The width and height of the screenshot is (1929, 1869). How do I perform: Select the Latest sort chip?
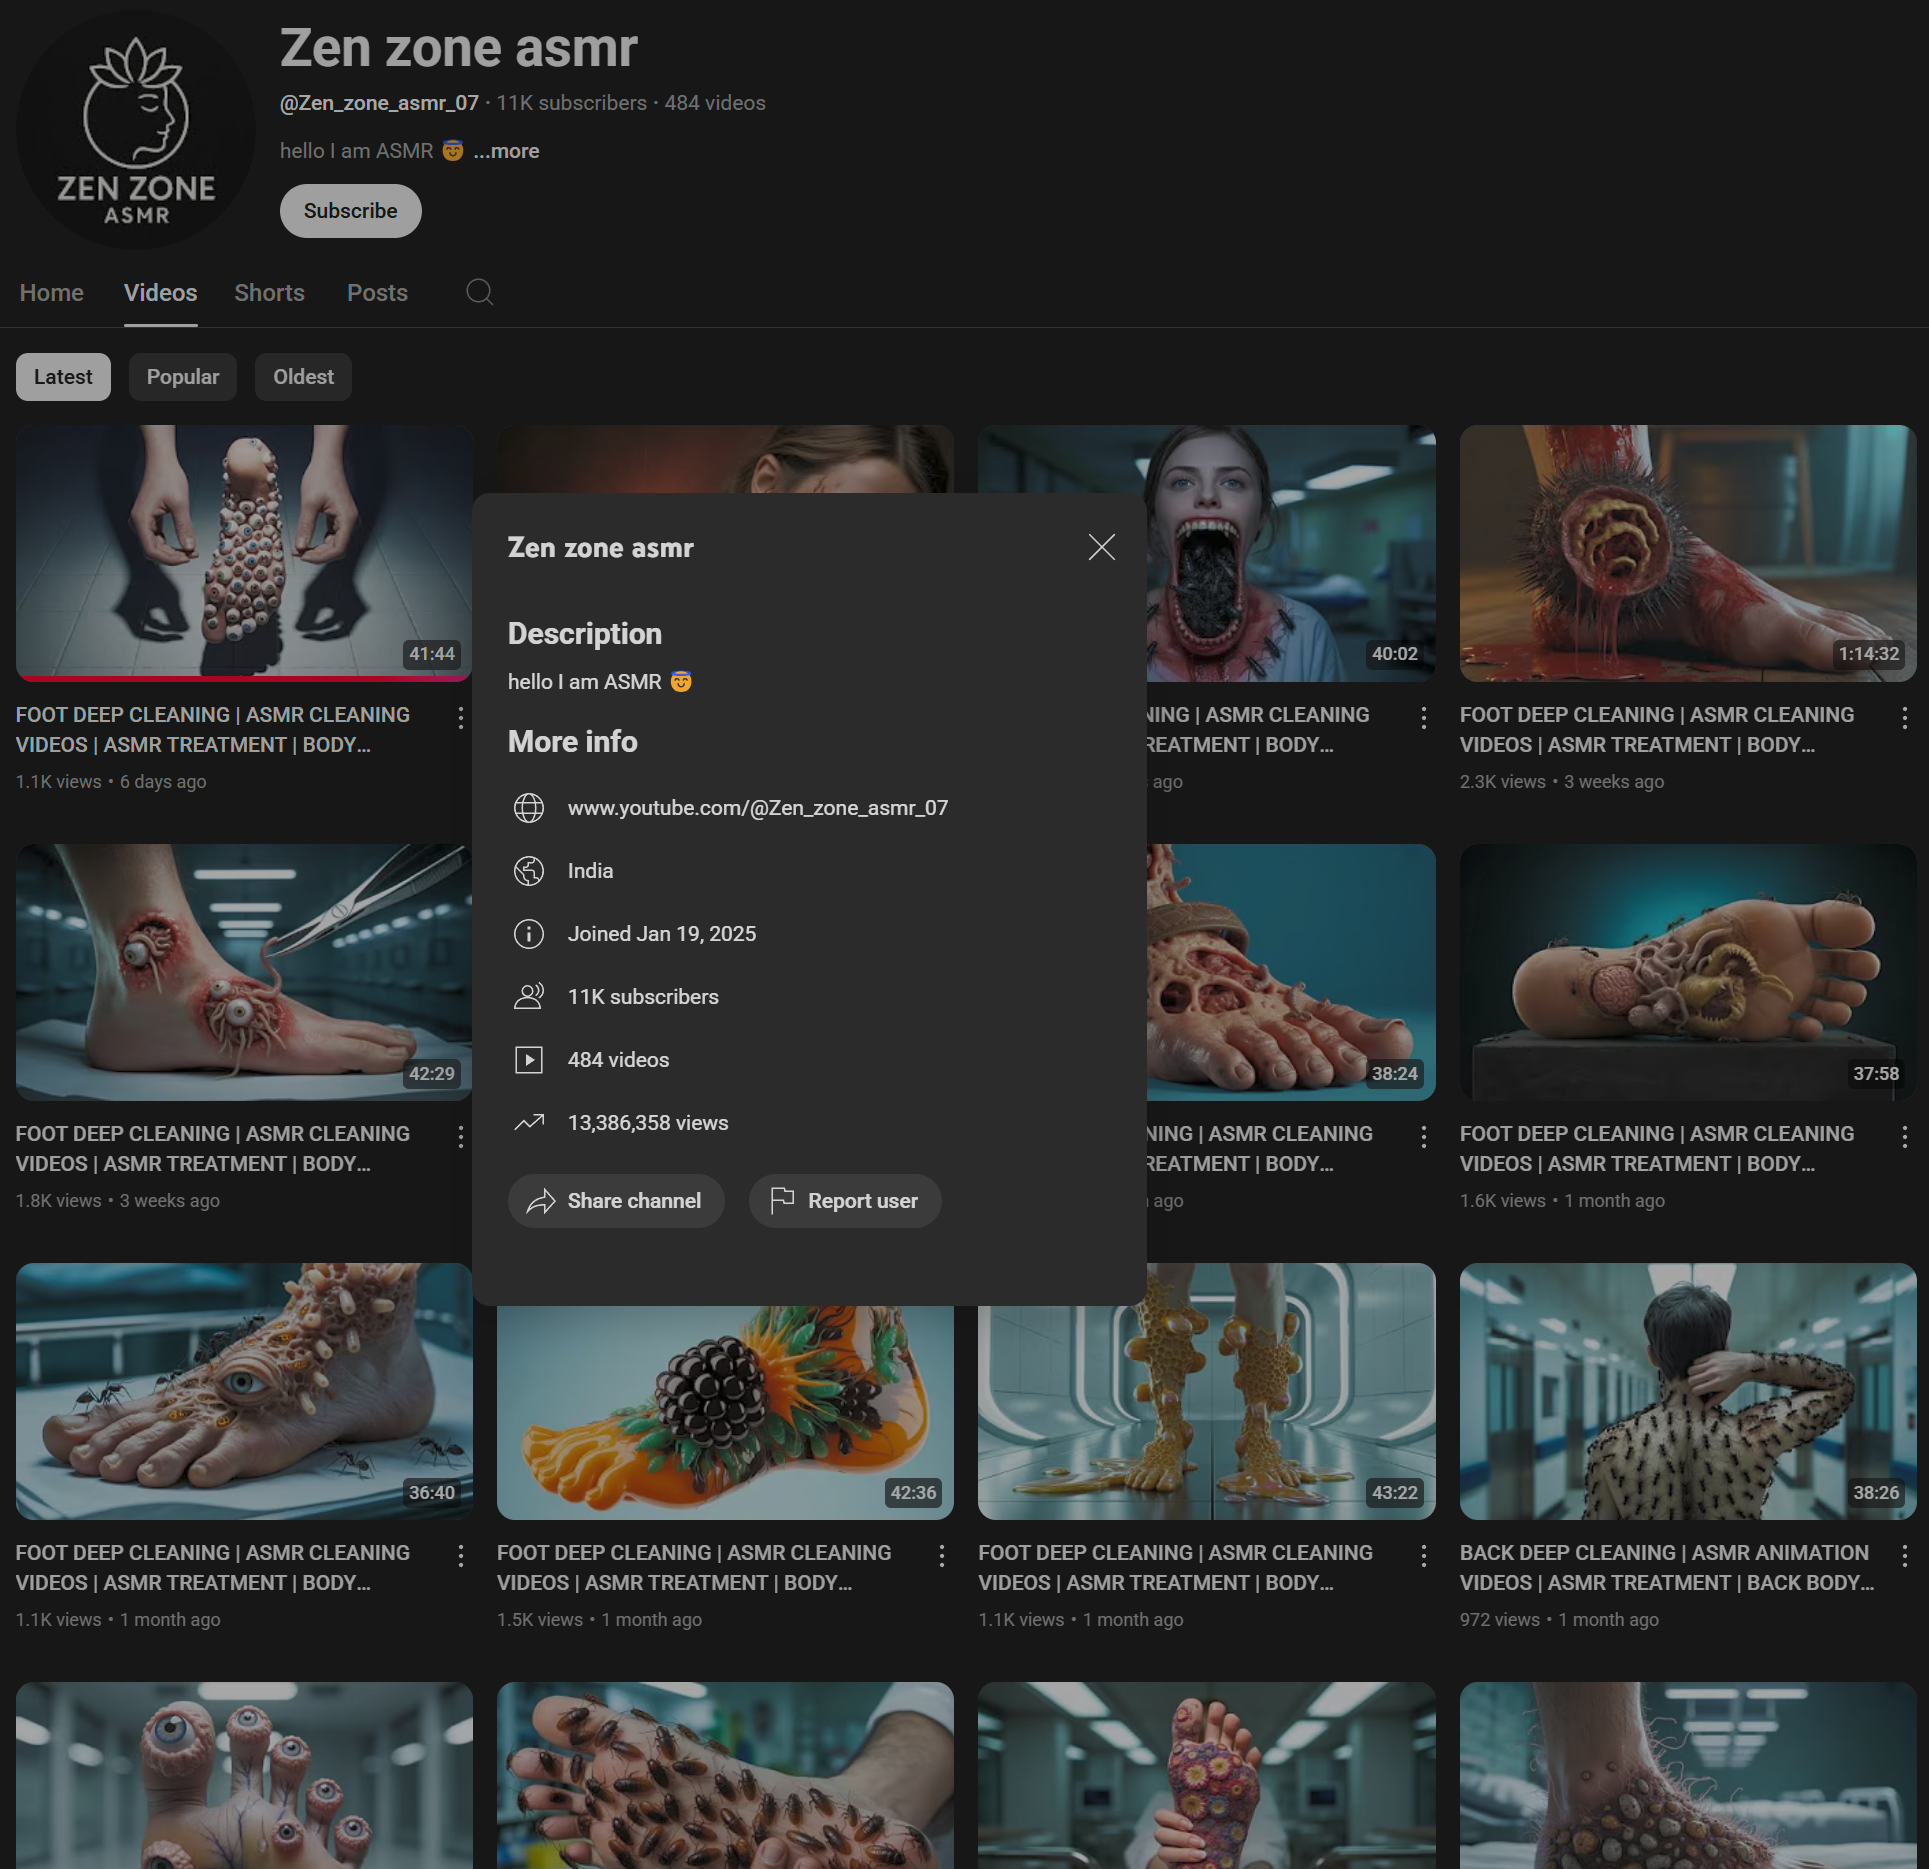63,377
